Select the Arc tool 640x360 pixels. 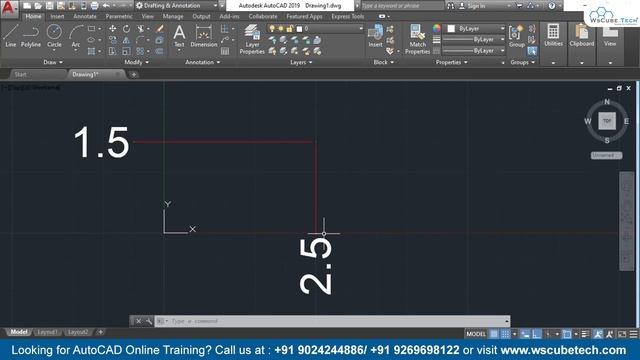point(76,36)
